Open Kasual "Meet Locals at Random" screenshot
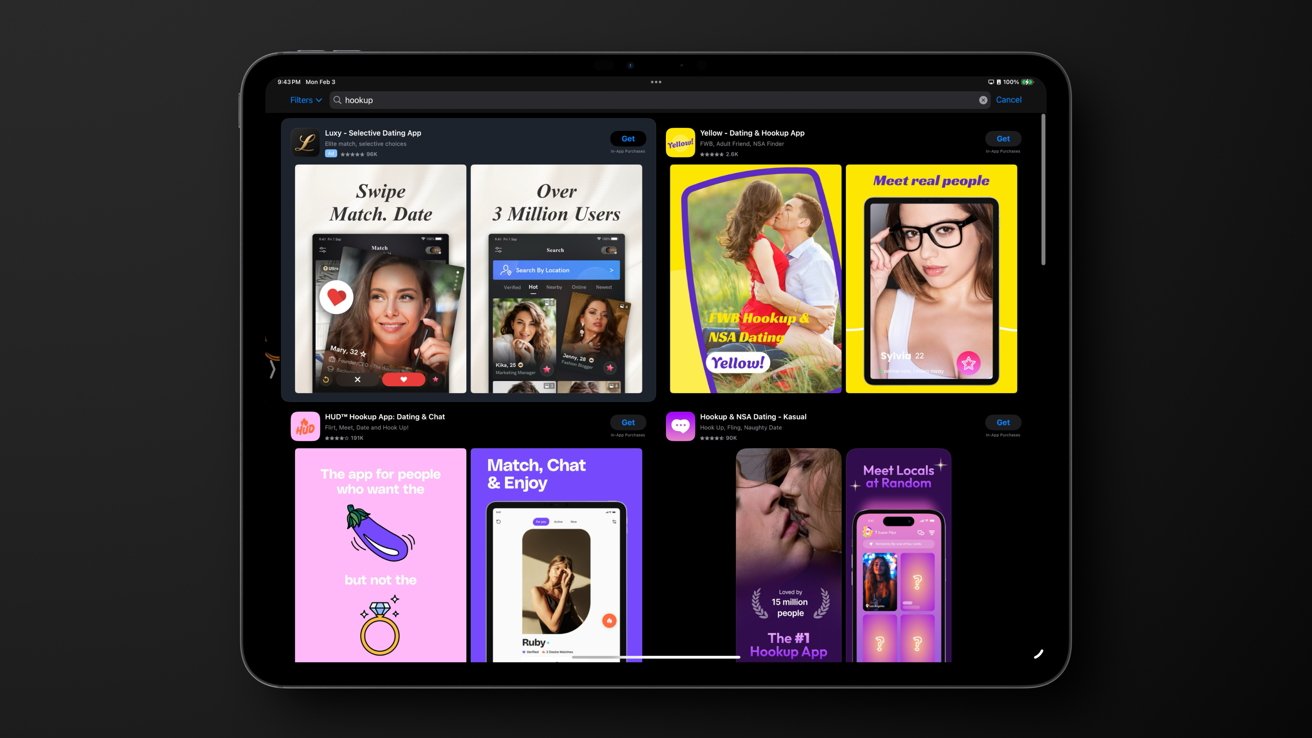 pyautogui.click(x=899, y=555)
